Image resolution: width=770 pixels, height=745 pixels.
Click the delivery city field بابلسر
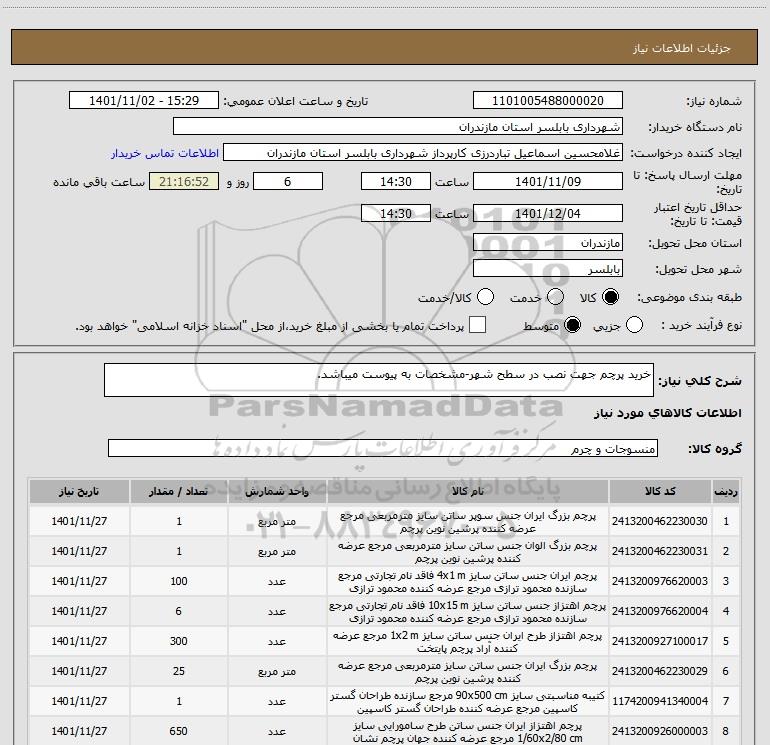pos(548,269)
